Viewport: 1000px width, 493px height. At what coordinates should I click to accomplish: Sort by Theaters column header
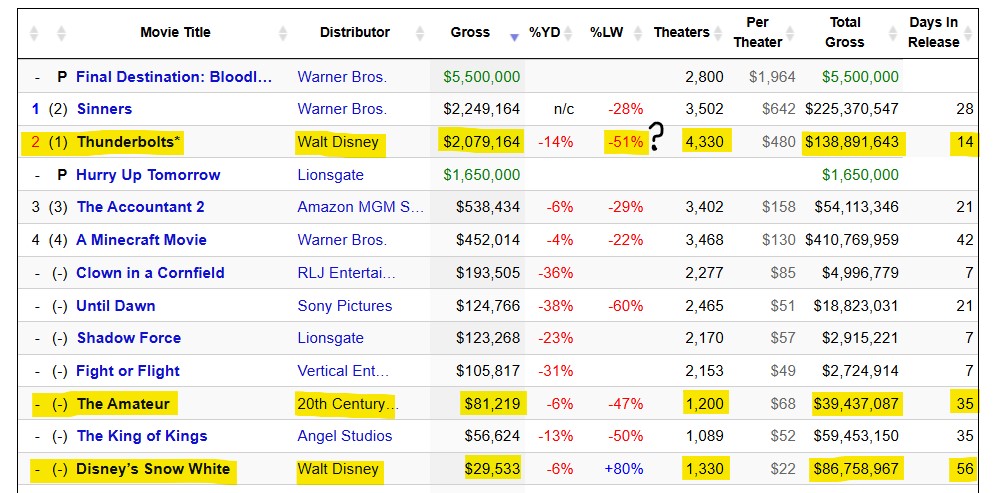click(x=681, y=33)
